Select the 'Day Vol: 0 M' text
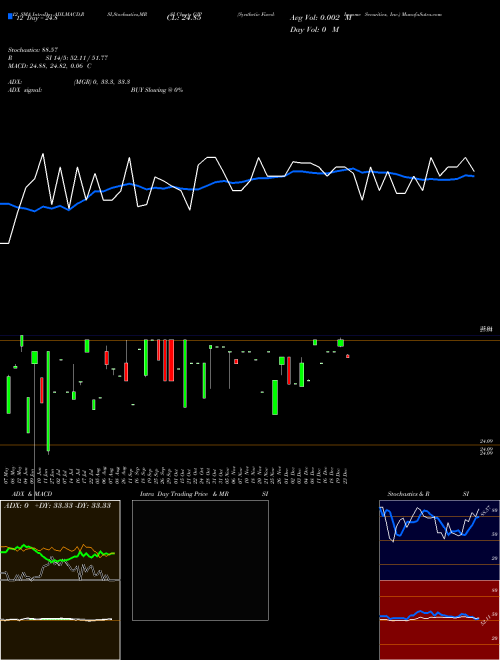Image resolution: width=500 pixels, height=660 pixels. (314, 29)
